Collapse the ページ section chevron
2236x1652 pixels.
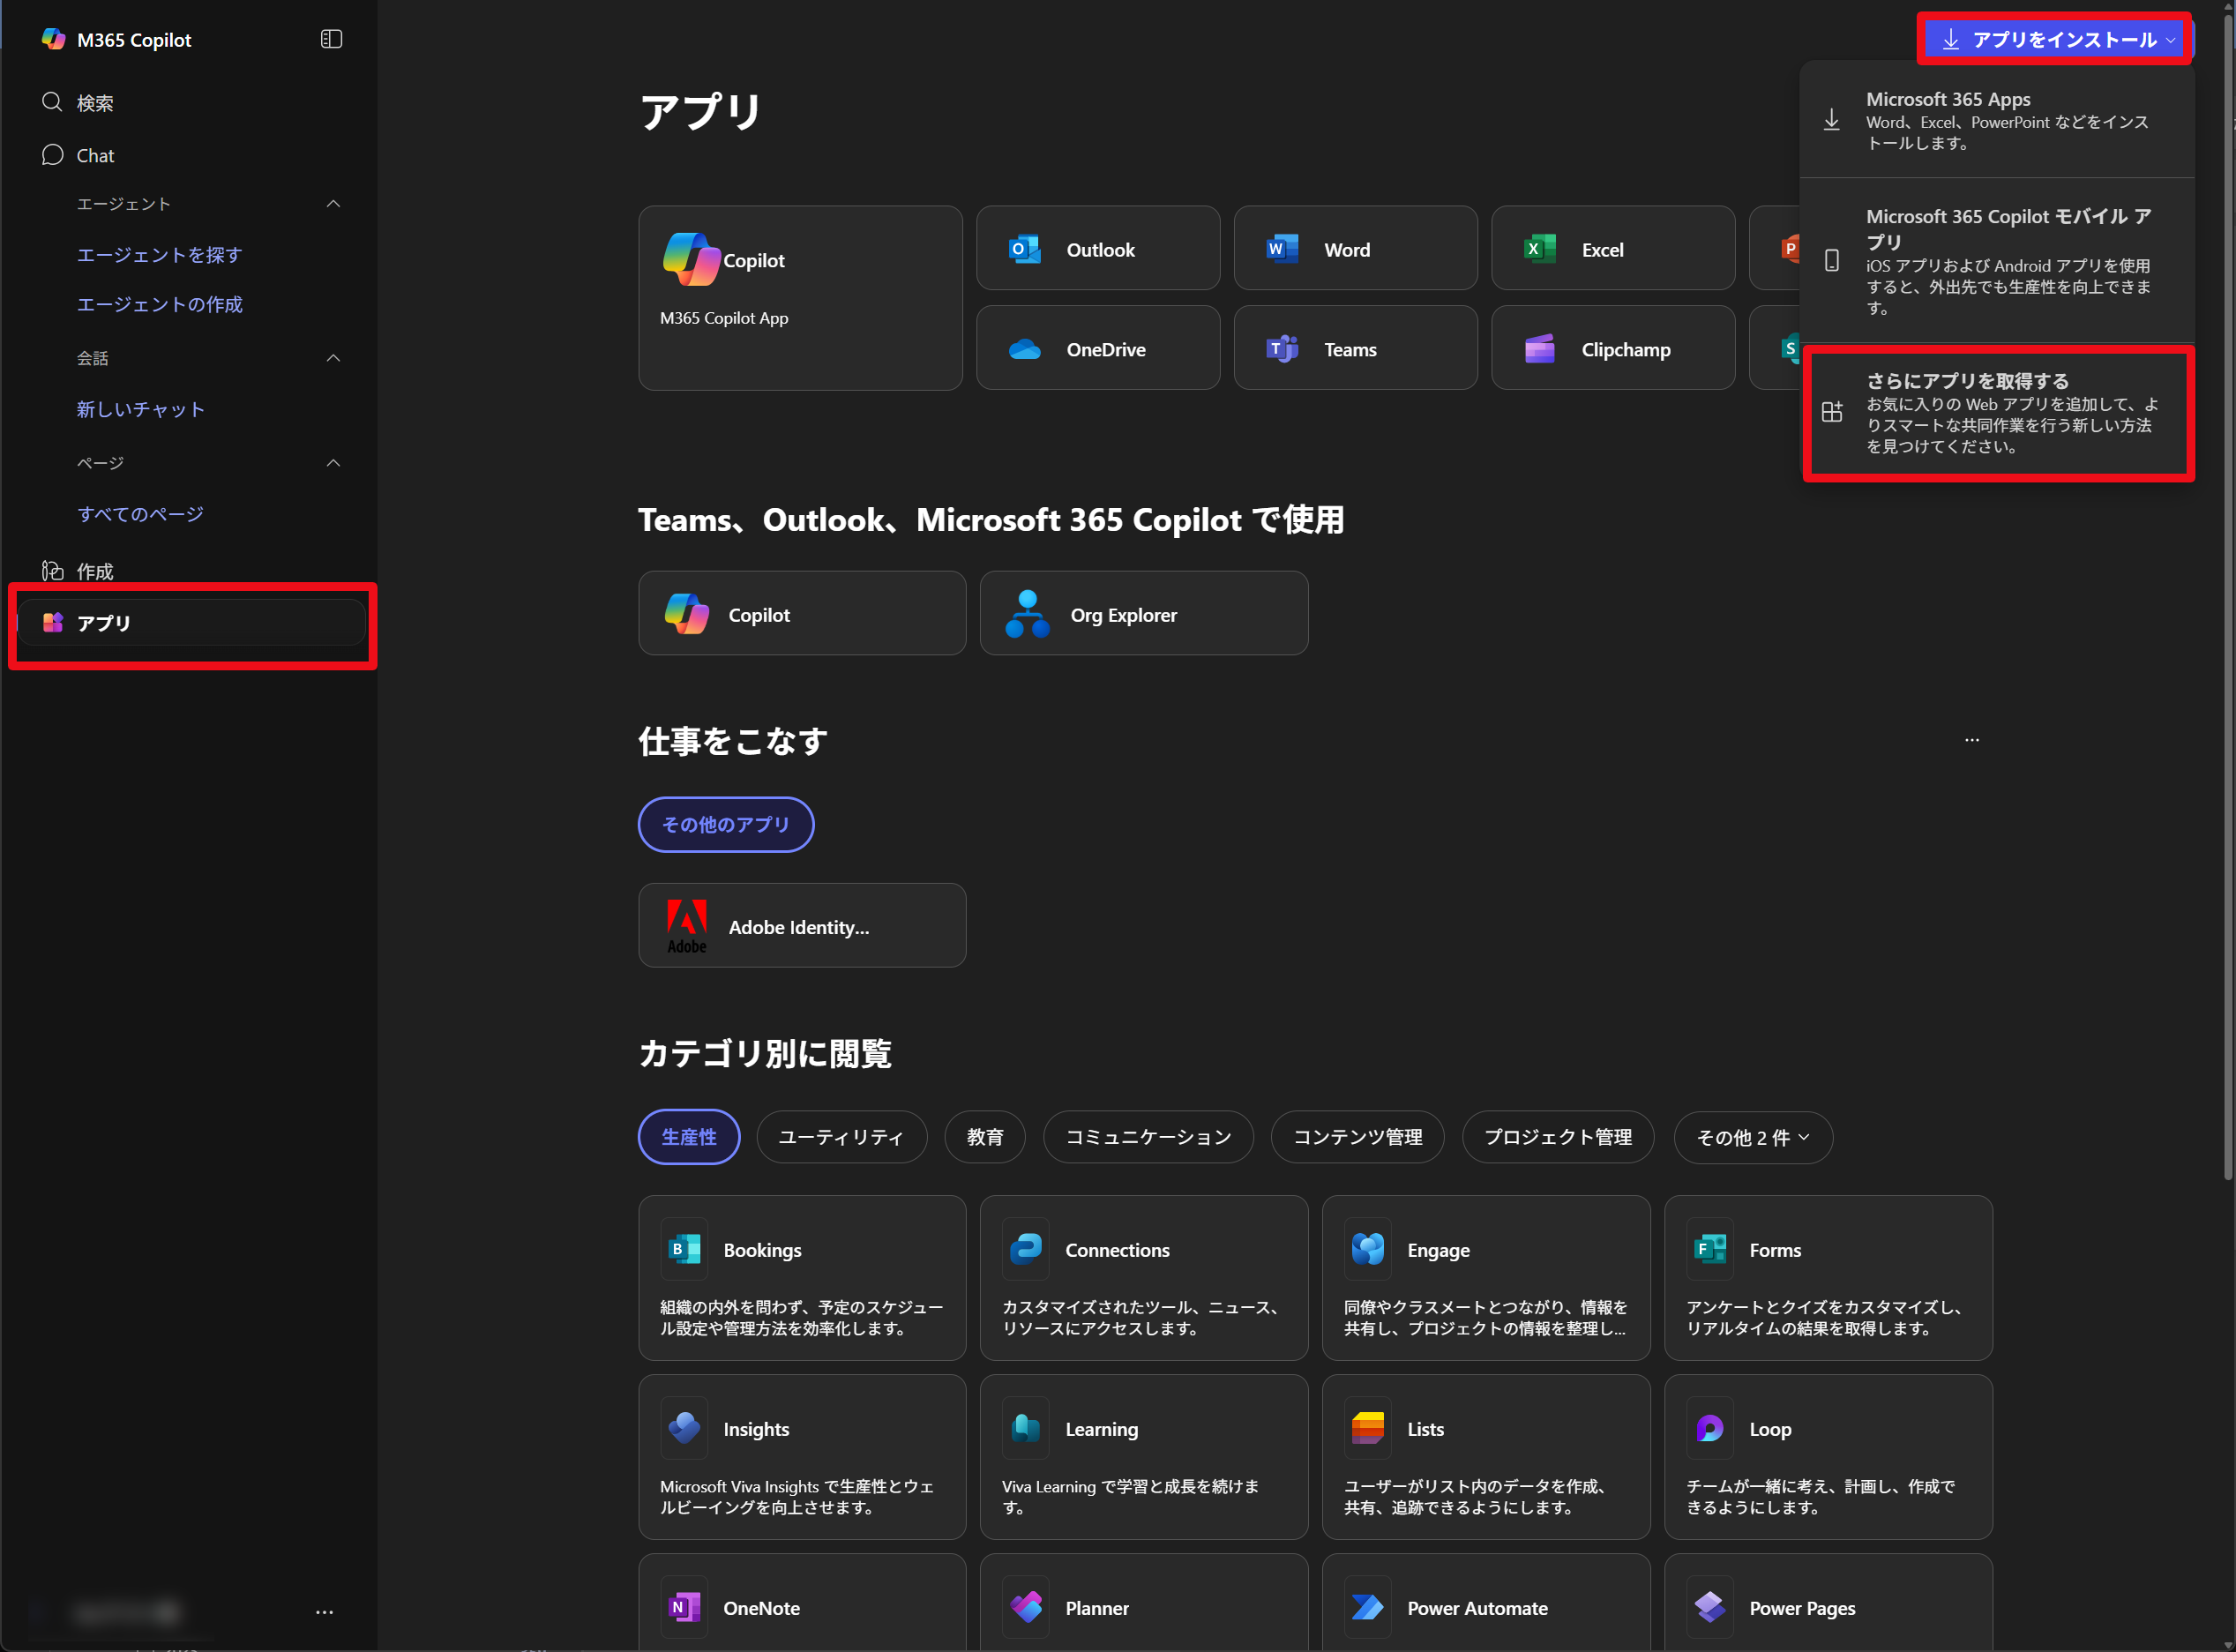(333, 463)
